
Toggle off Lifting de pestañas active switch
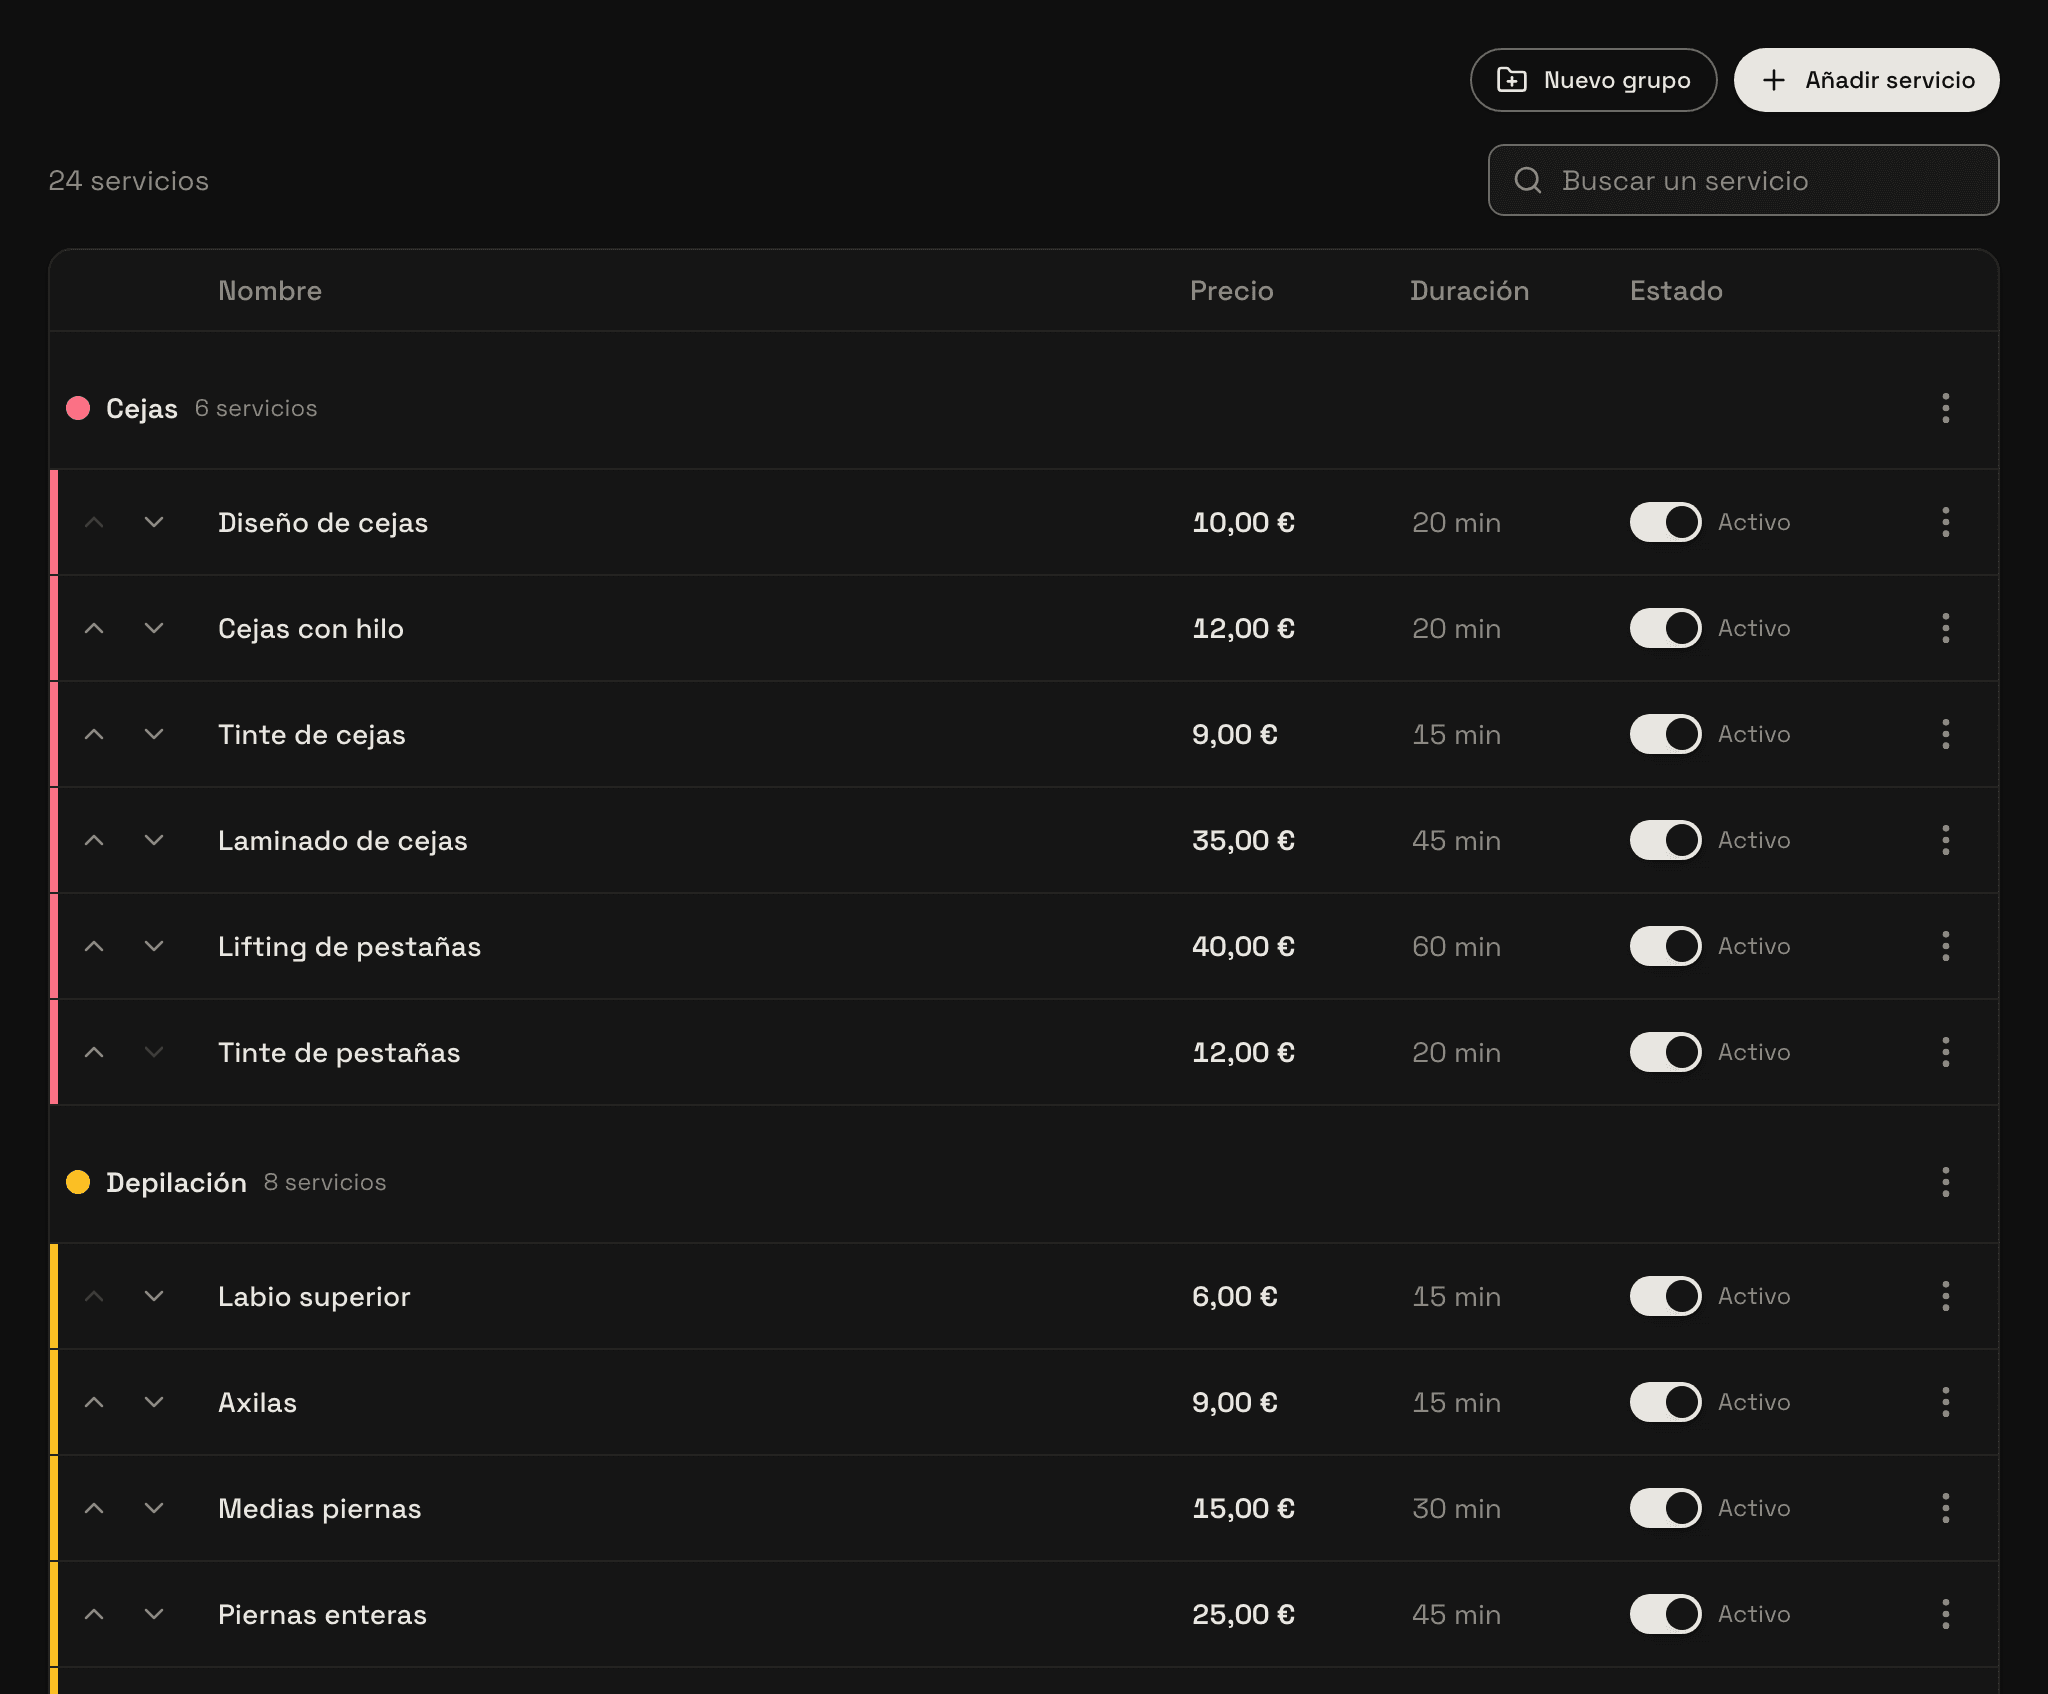(1665, 946)
